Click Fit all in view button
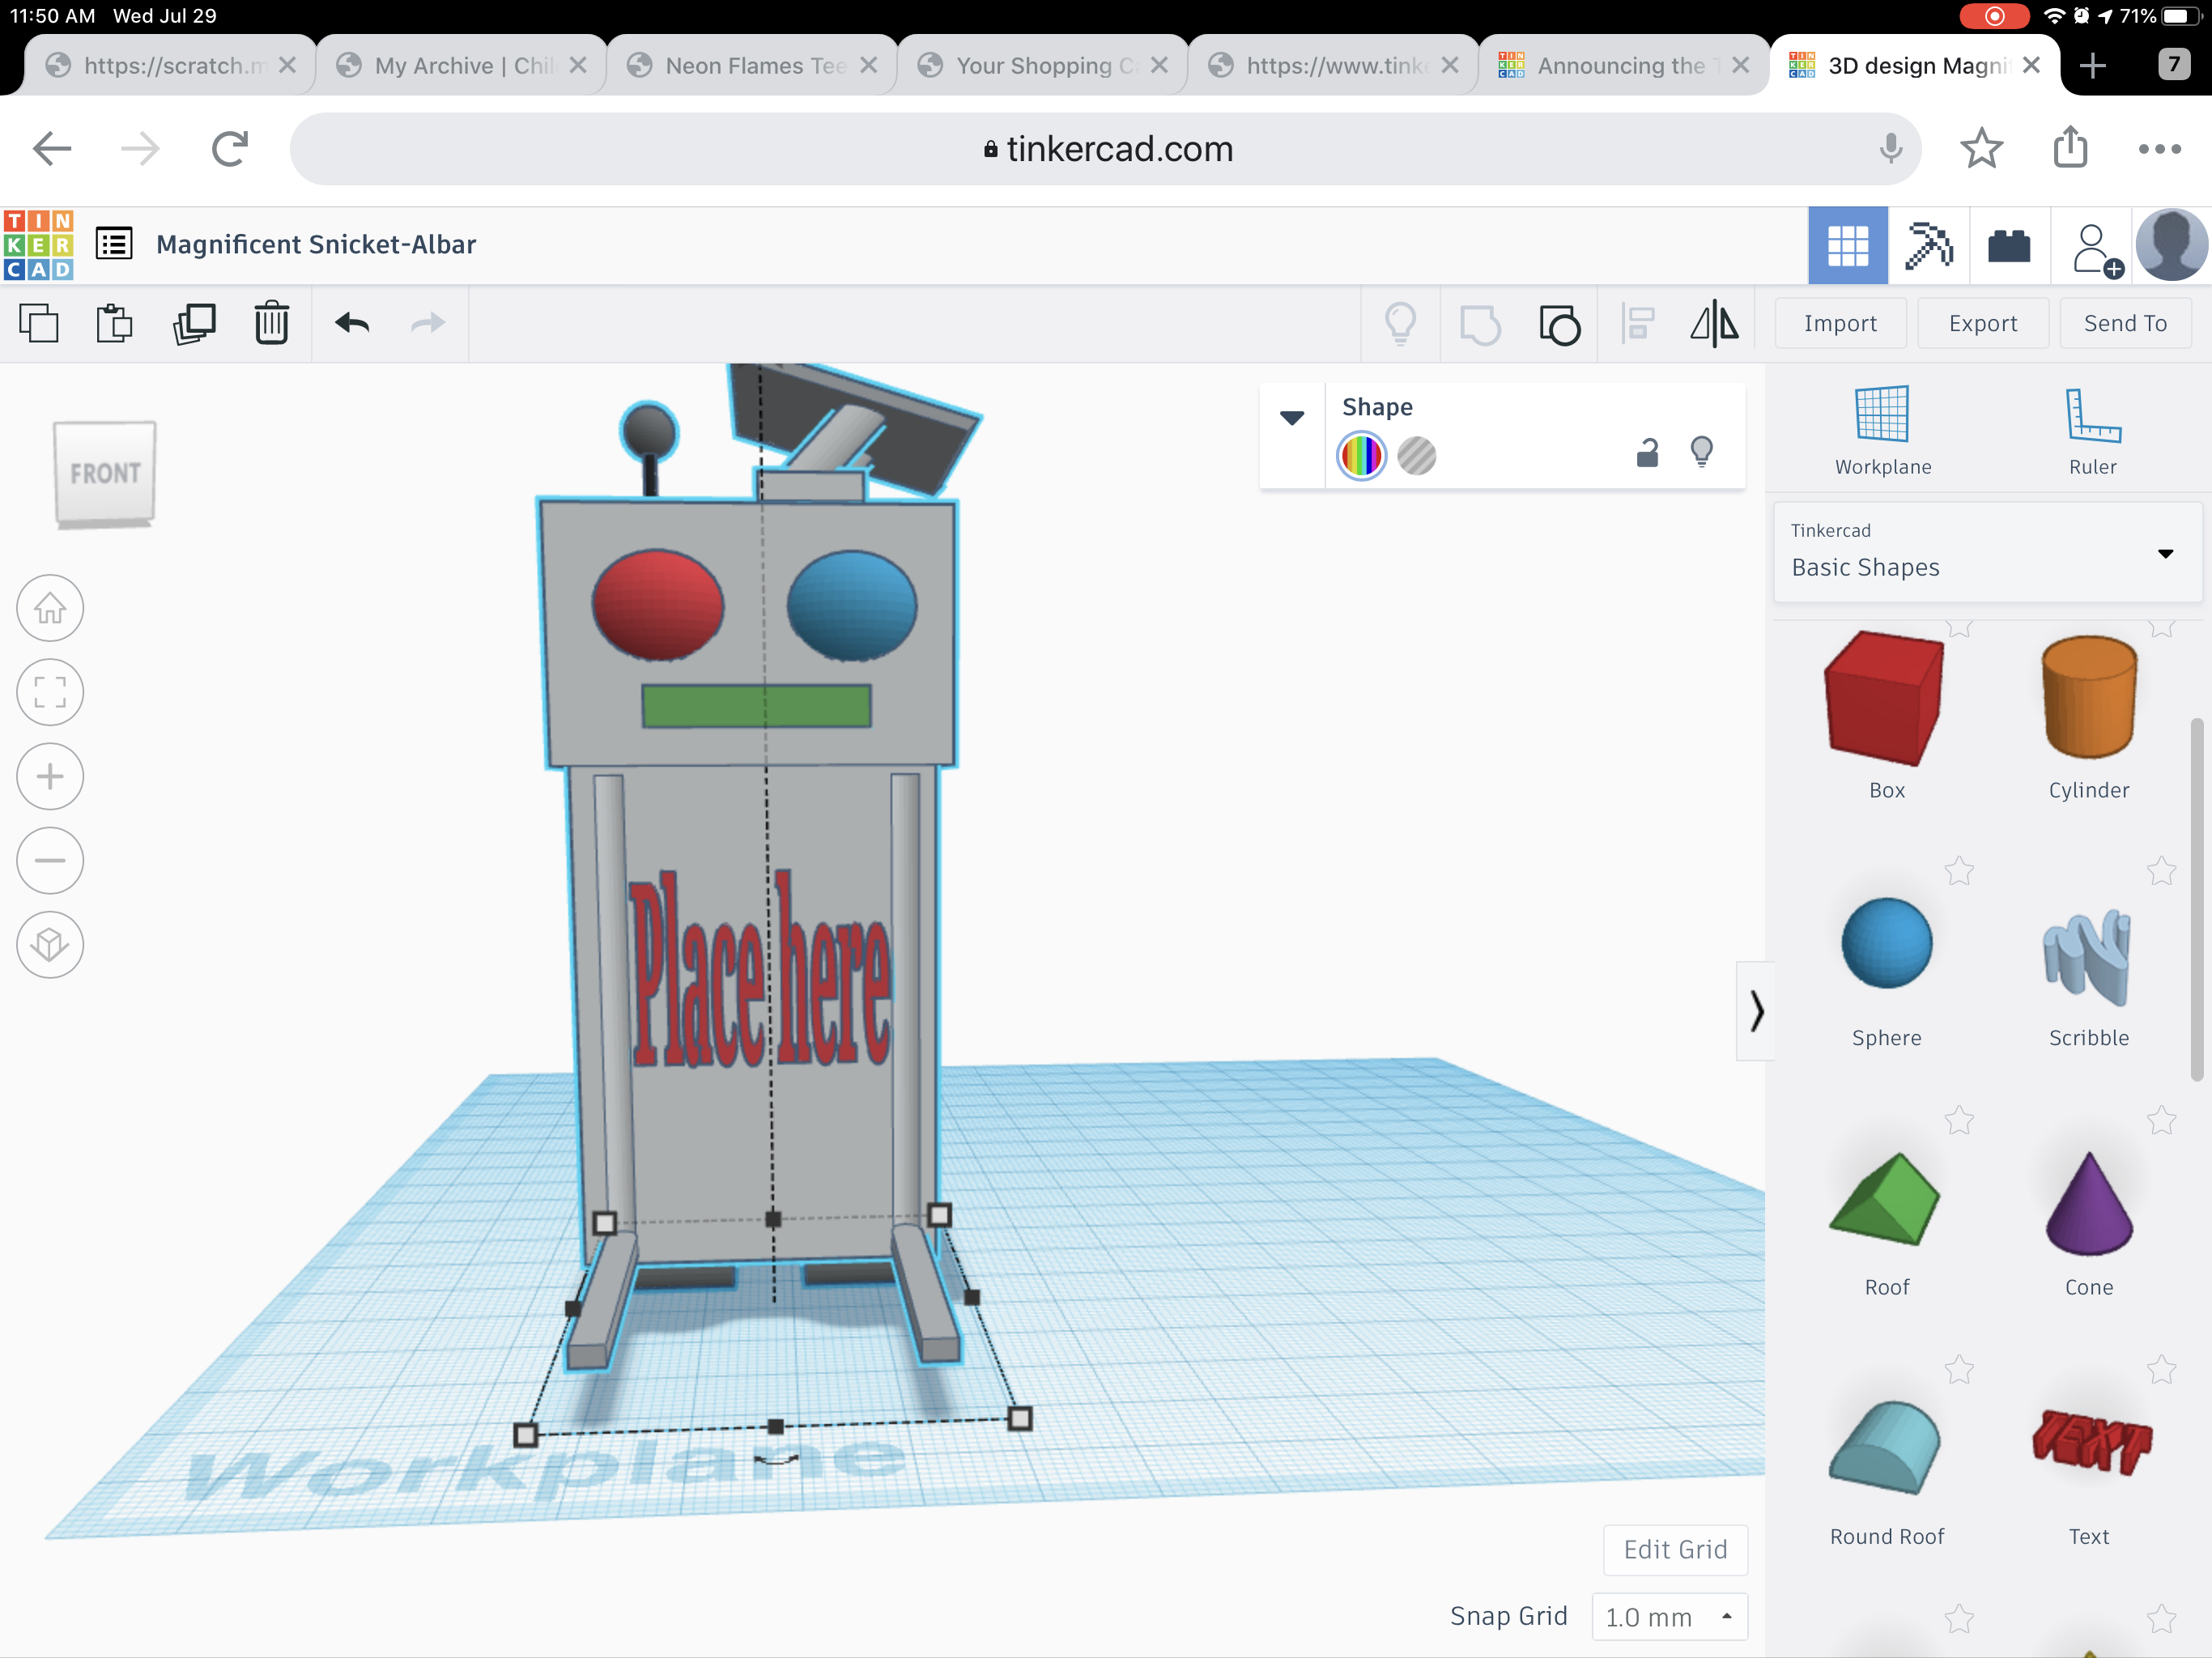The width and height of the screenshot is (2212, 1658). [50, 692]
